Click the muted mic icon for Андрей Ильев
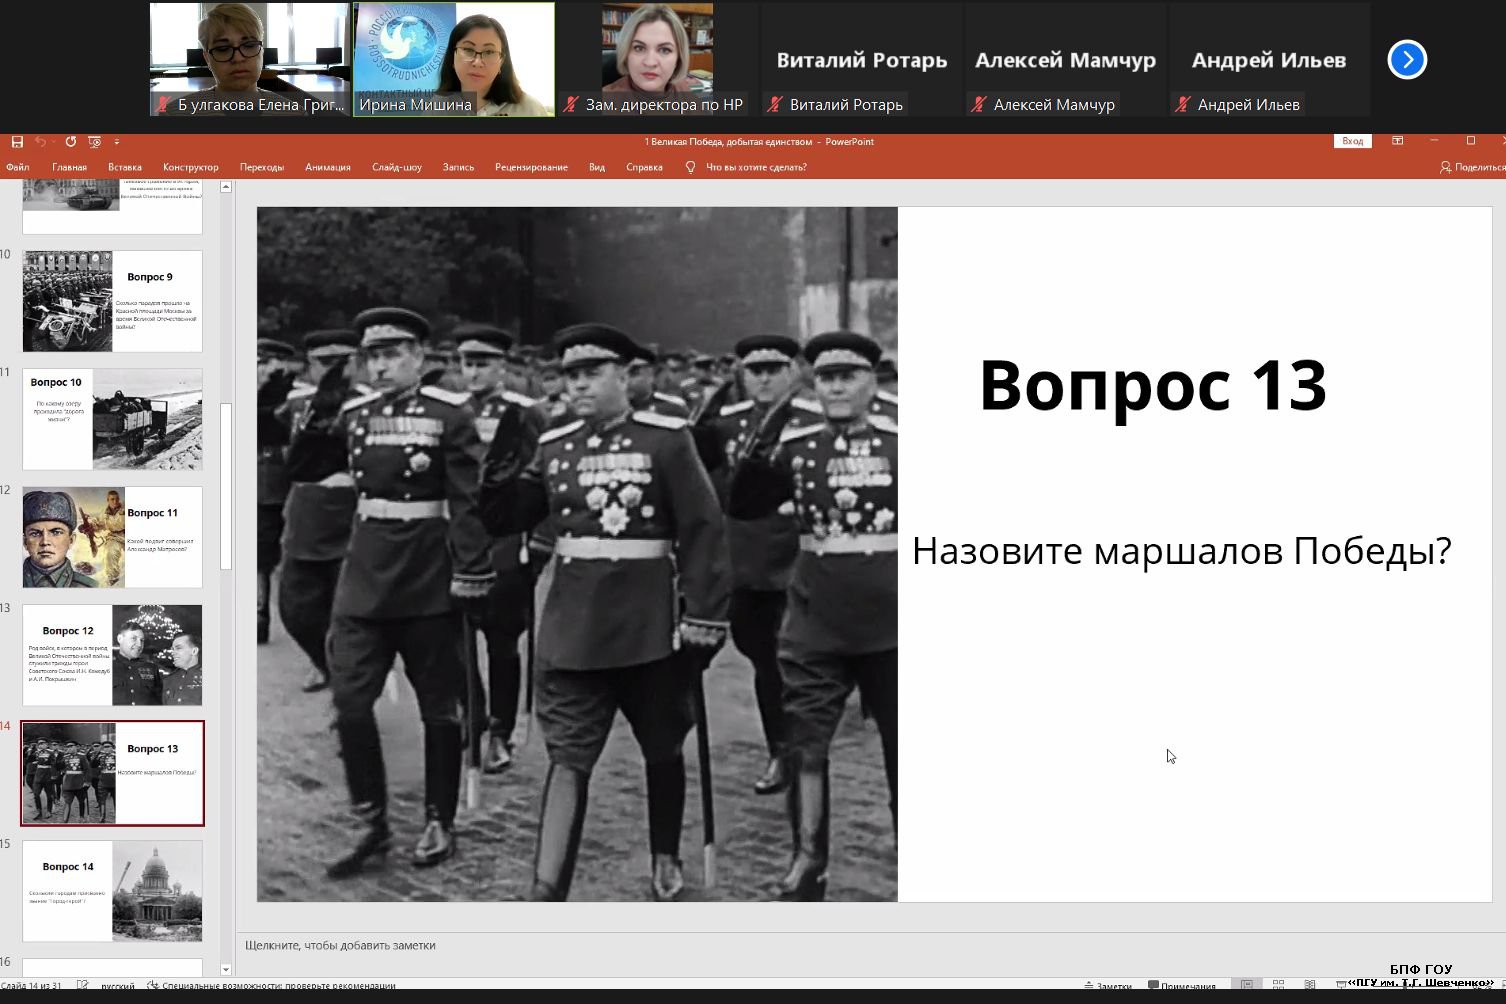 1182,104
